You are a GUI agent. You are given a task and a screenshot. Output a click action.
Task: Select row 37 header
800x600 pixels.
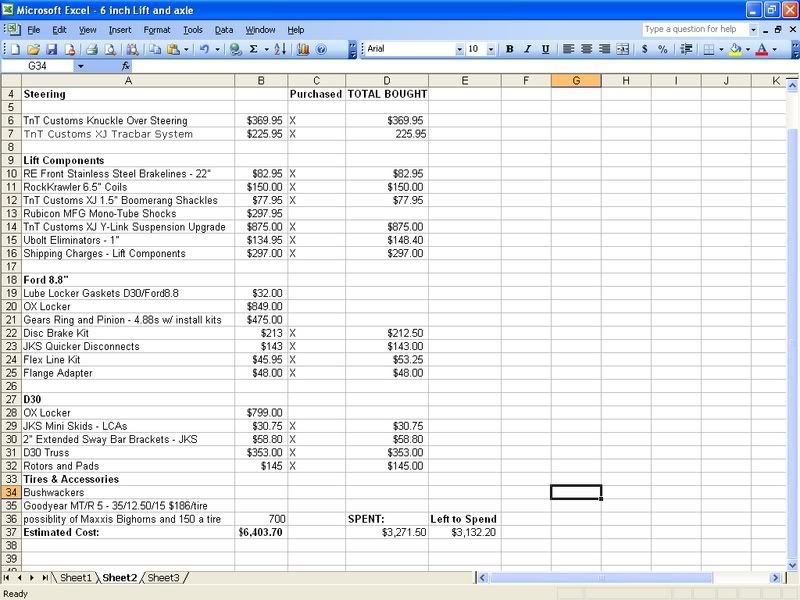11,532
